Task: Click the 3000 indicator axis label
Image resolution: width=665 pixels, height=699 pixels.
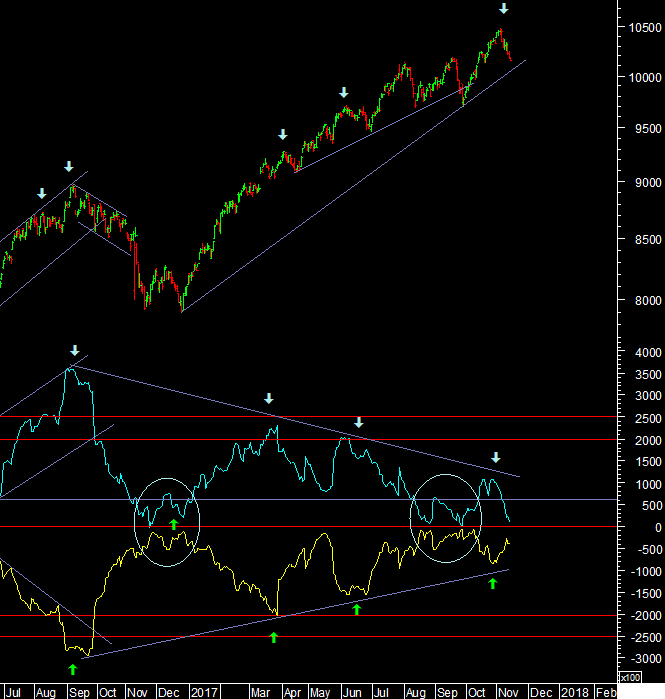Action: [648, 396]
